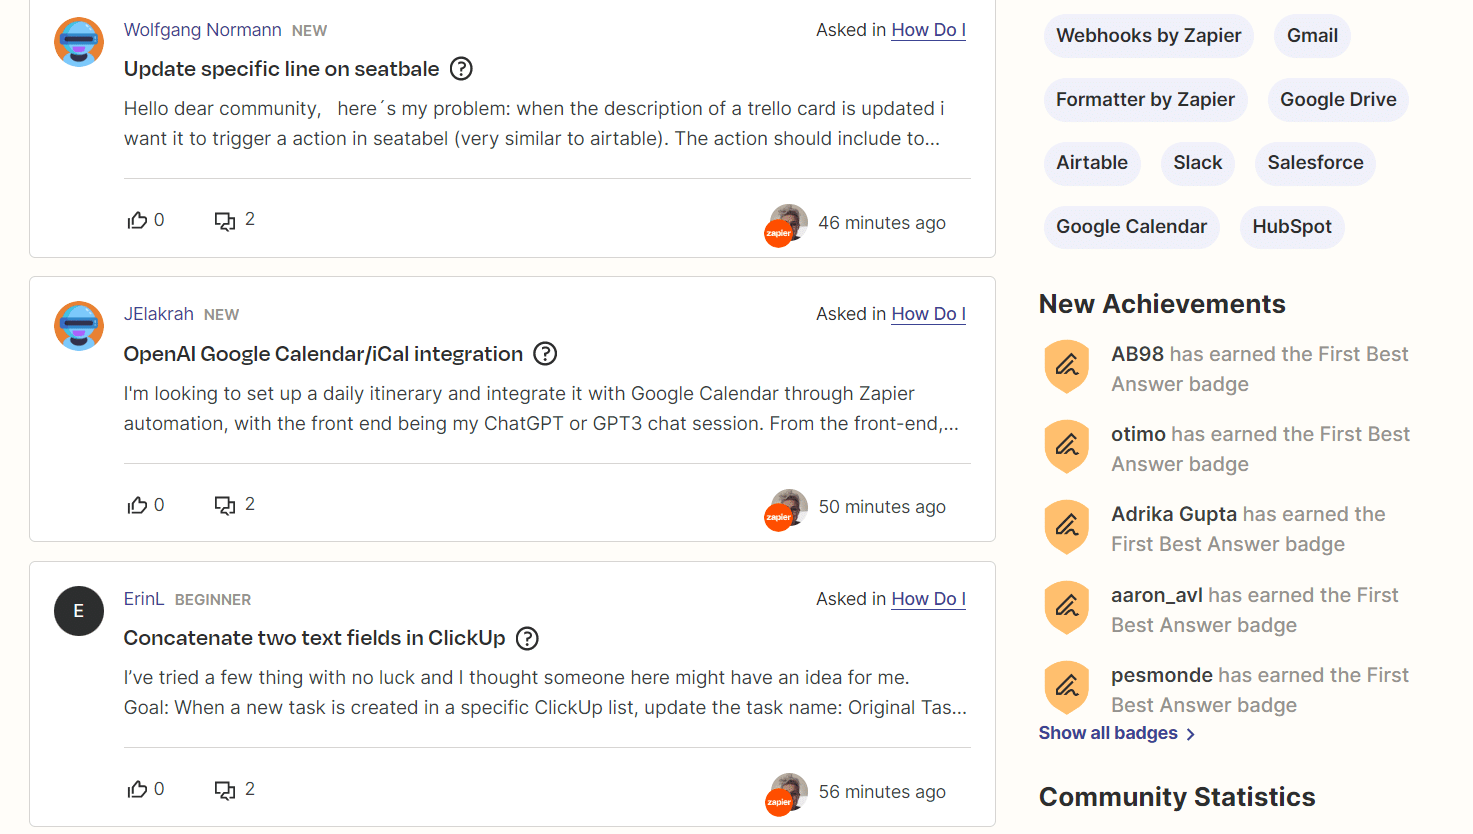The width and height of the screenshot is (1473, 834).
Task: Select the HubSpot topic tag
Action: 1291,227
